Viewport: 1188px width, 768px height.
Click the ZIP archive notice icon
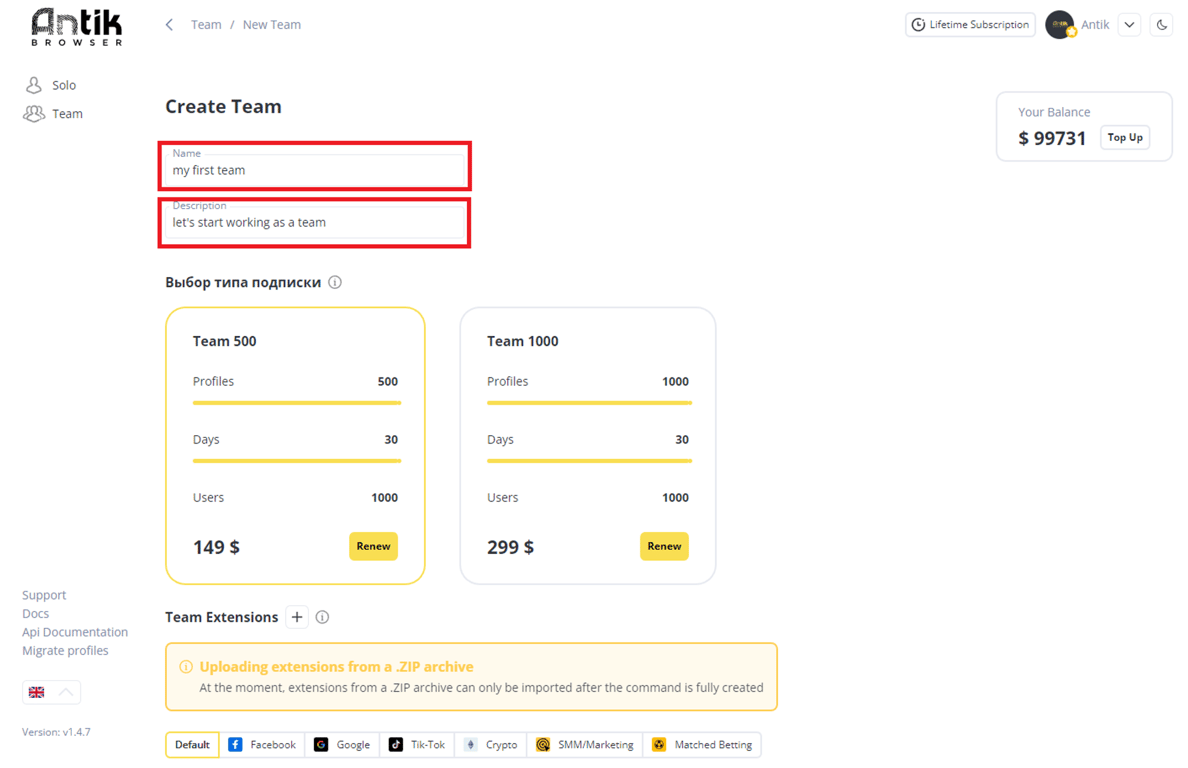[186, 667]
